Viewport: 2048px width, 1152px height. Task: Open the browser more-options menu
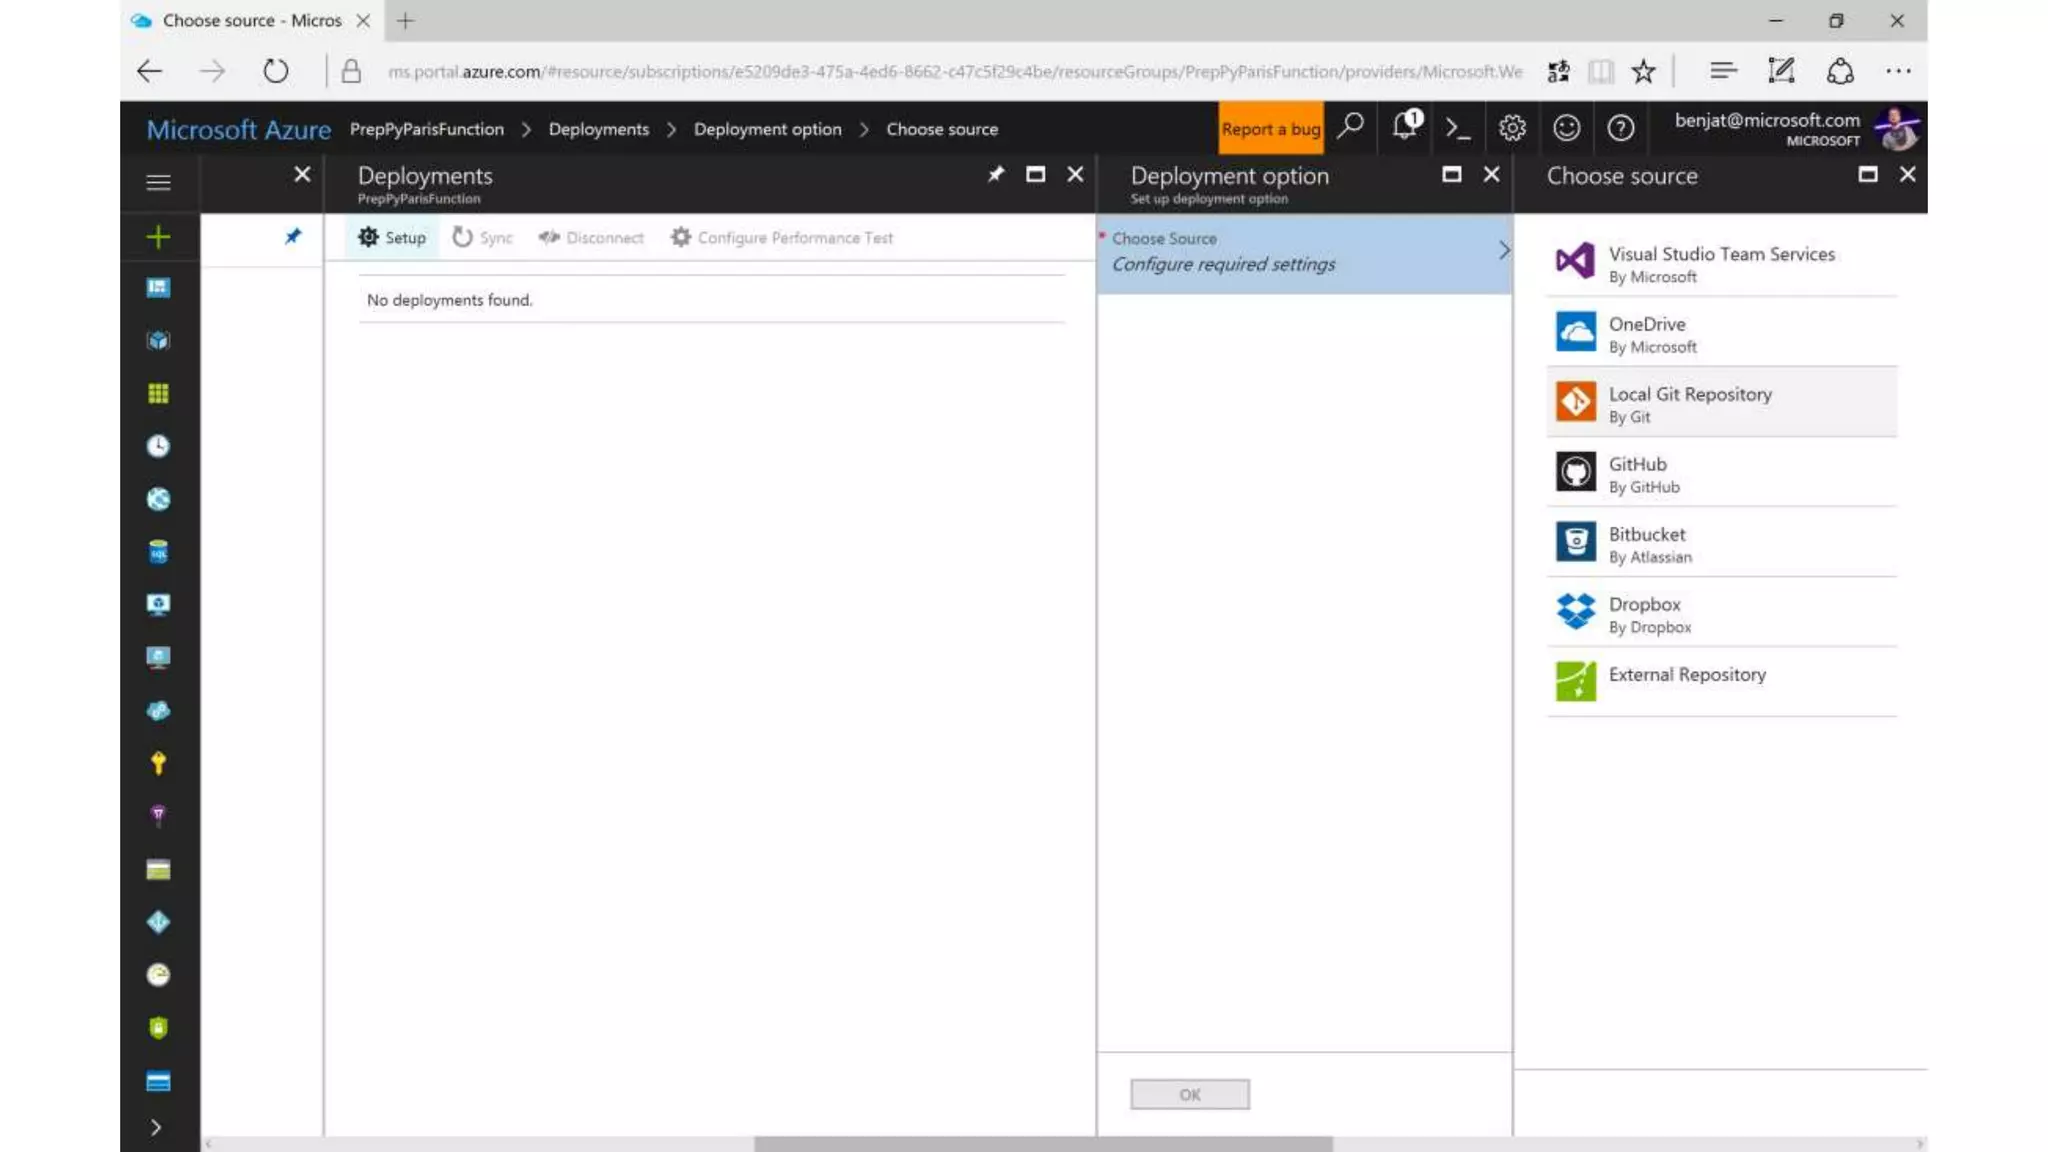click(x=1897, y=71)
